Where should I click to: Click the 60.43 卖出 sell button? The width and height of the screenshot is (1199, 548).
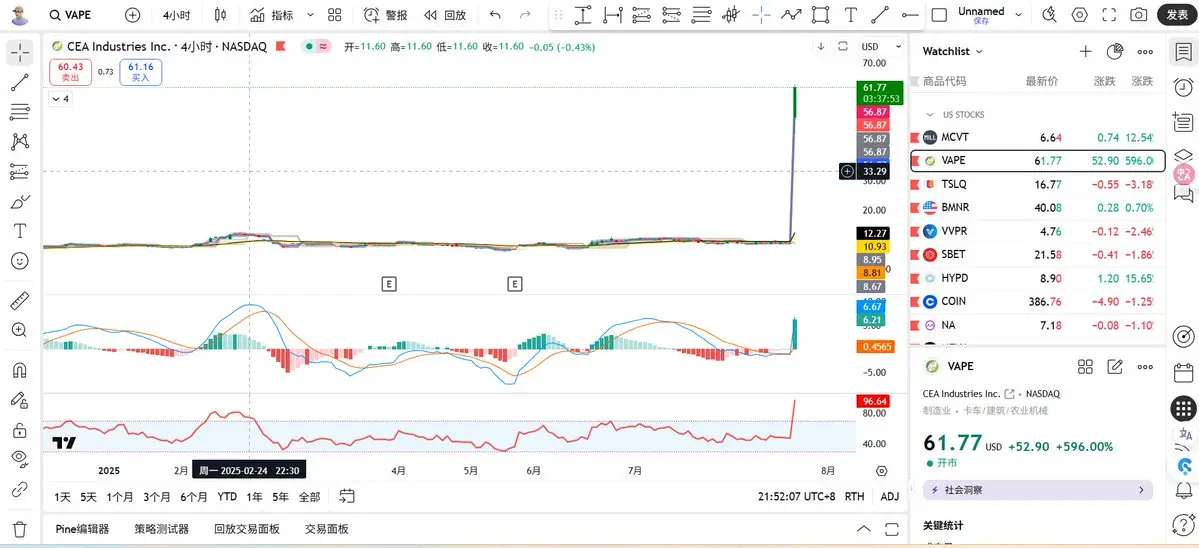pyautogui.click(x=70, y=72)
